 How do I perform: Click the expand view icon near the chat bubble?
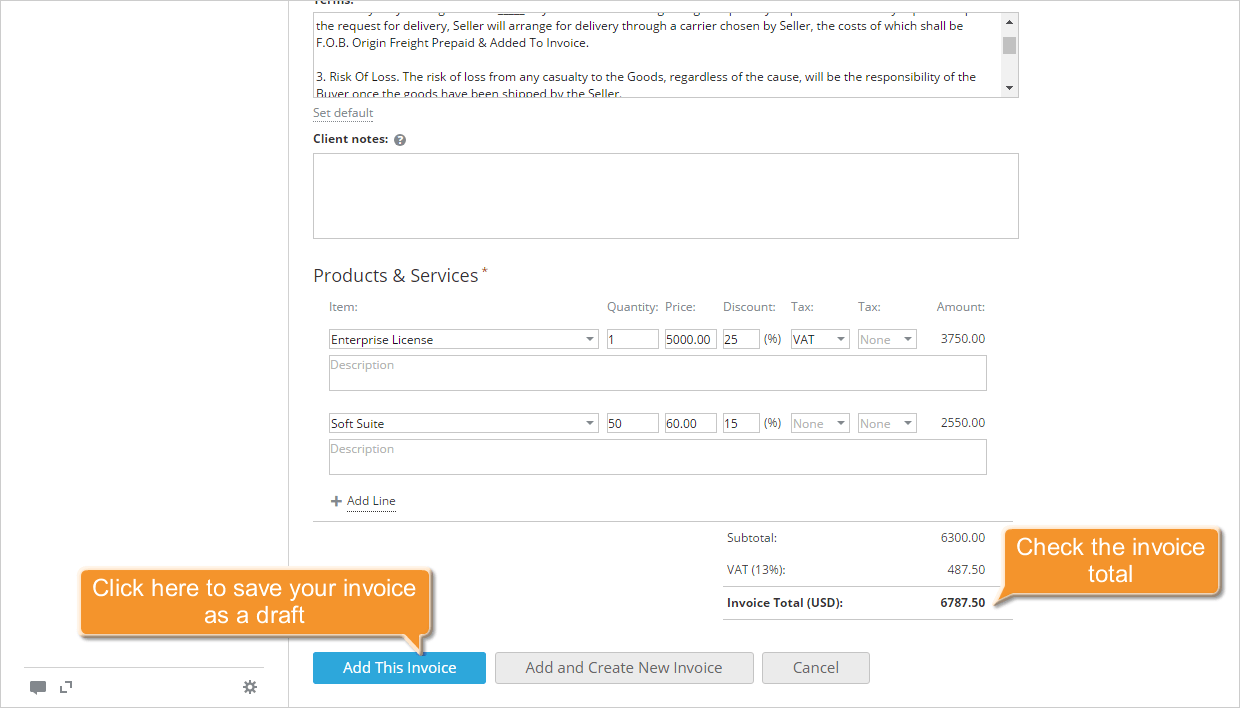[x=66, y=687]
